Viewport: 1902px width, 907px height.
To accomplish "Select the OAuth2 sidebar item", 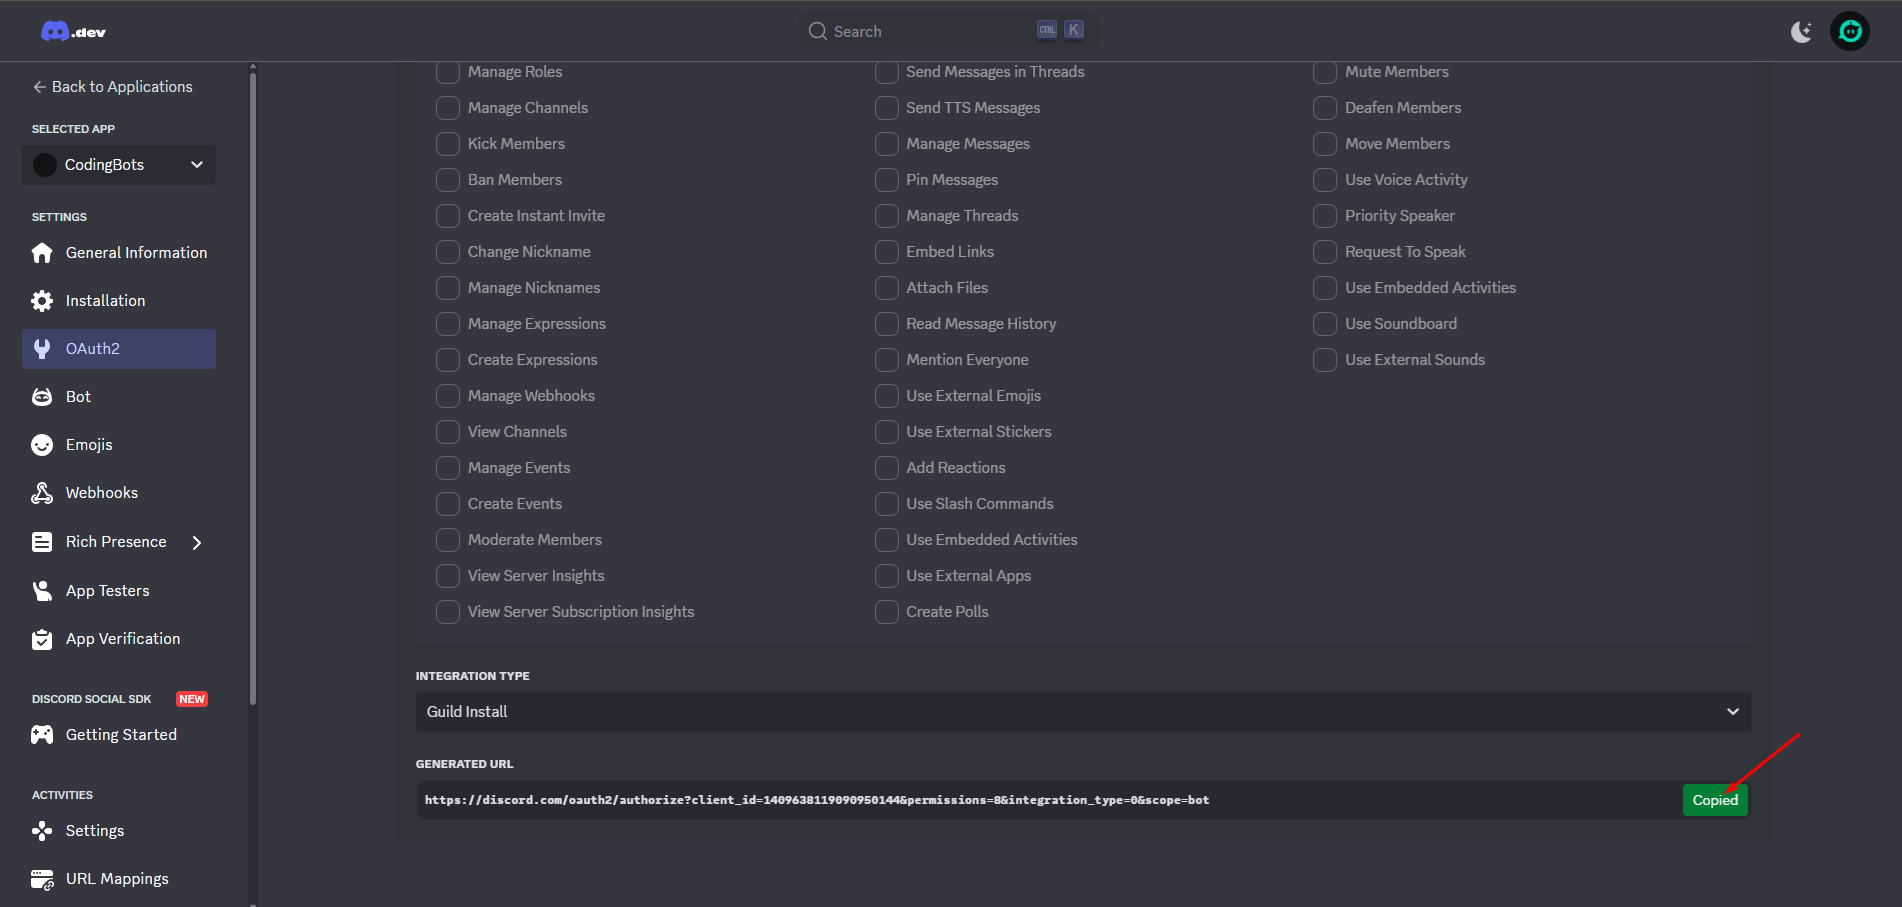I will pos(119,349).
